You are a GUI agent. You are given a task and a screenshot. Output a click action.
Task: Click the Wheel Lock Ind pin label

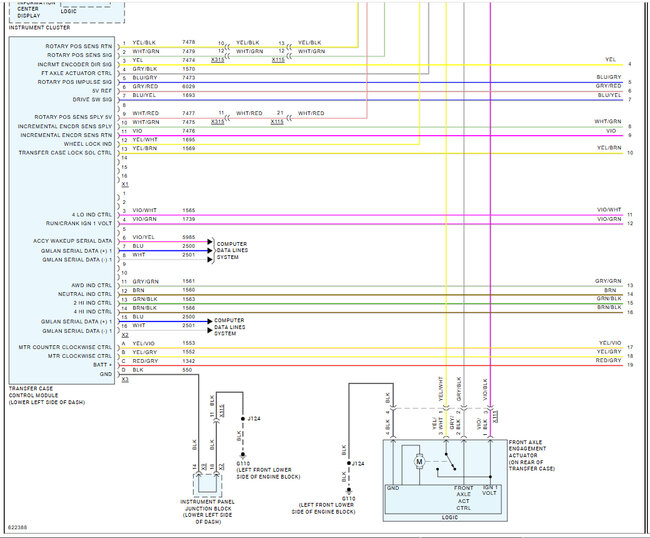pos(88,141)
